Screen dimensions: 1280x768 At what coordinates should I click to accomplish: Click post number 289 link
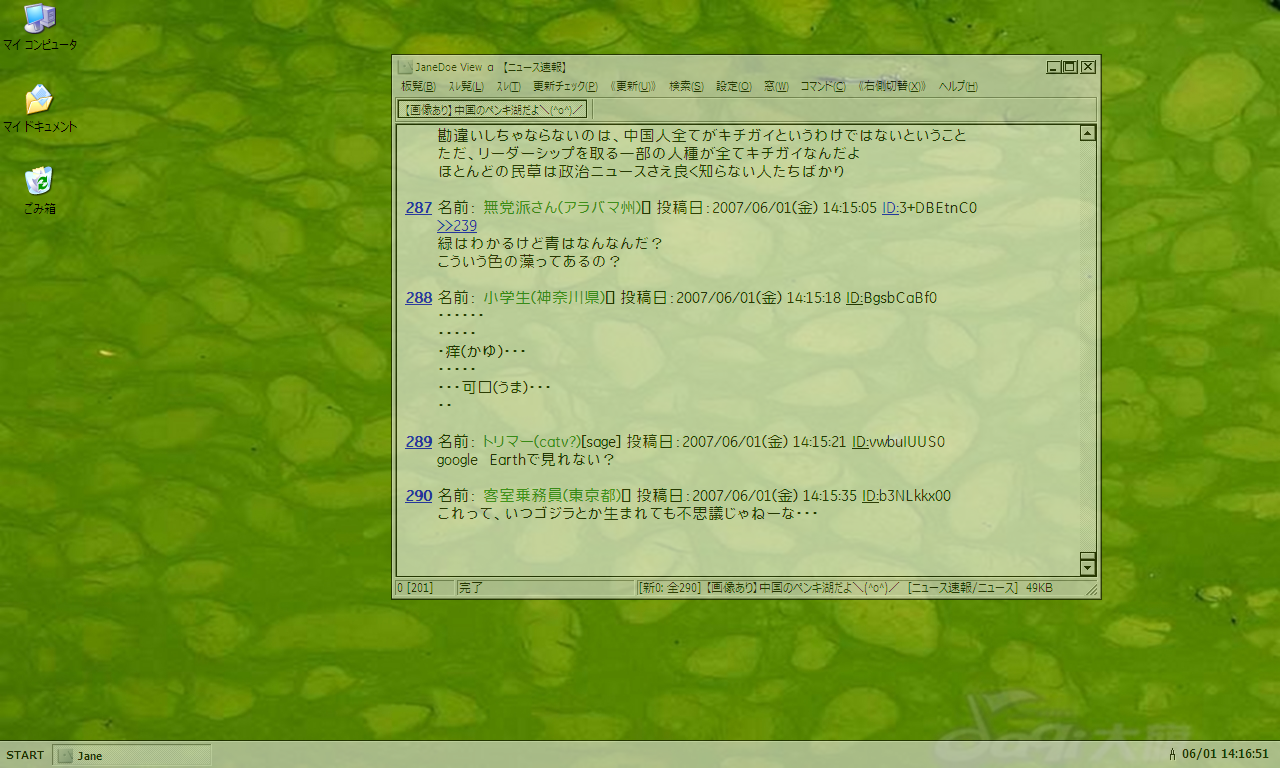click(419, 441)
